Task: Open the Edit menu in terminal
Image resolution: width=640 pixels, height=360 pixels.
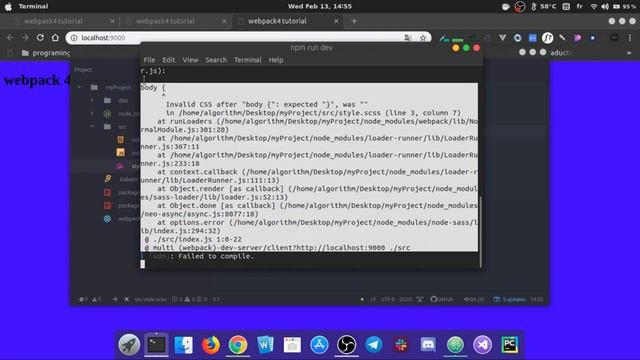Action: click(168, 60)
